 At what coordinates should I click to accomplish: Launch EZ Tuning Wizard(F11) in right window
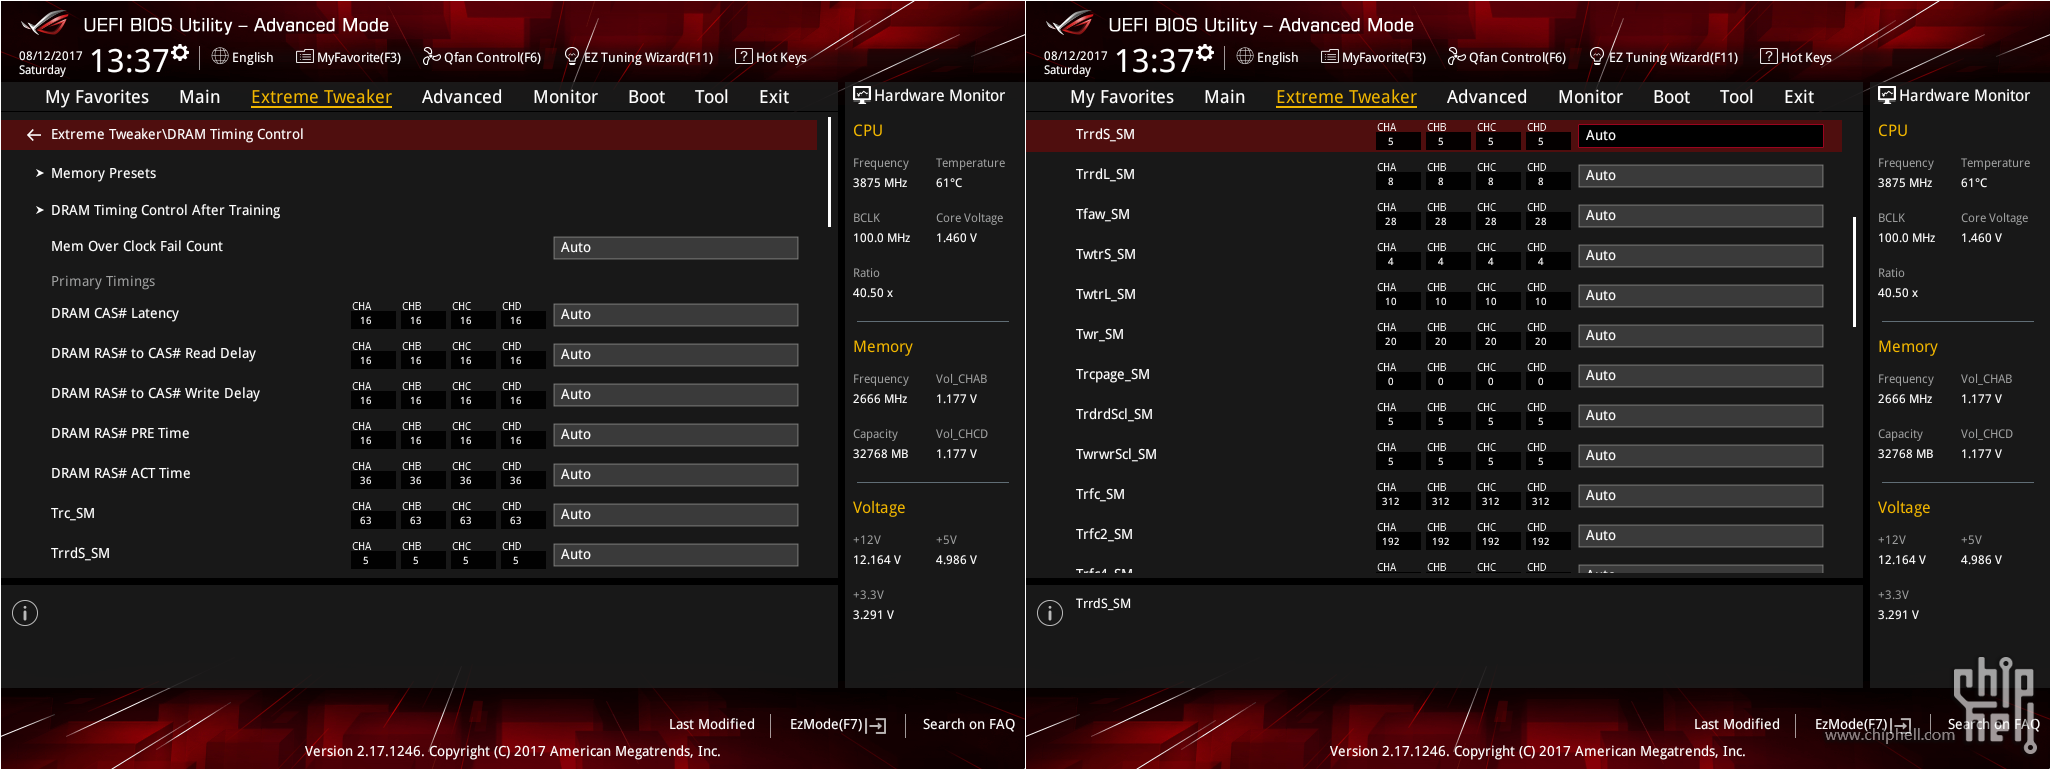click(1664, 57)
